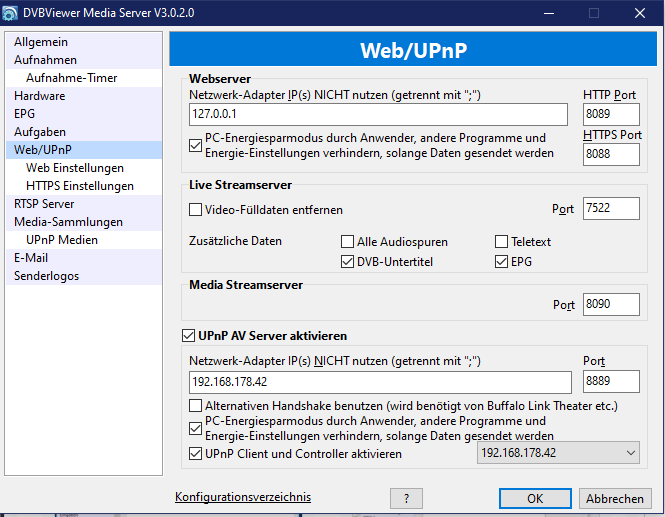Select the EPG category
The image size is (665, 517).
[84, 114]
